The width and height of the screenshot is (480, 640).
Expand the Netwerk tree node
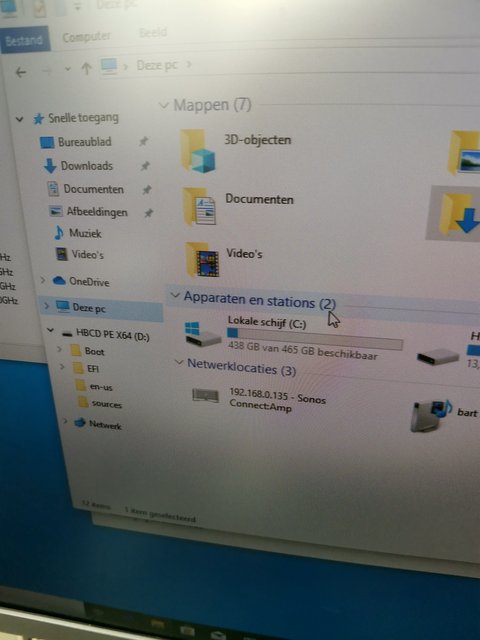[x=65, y=420]
